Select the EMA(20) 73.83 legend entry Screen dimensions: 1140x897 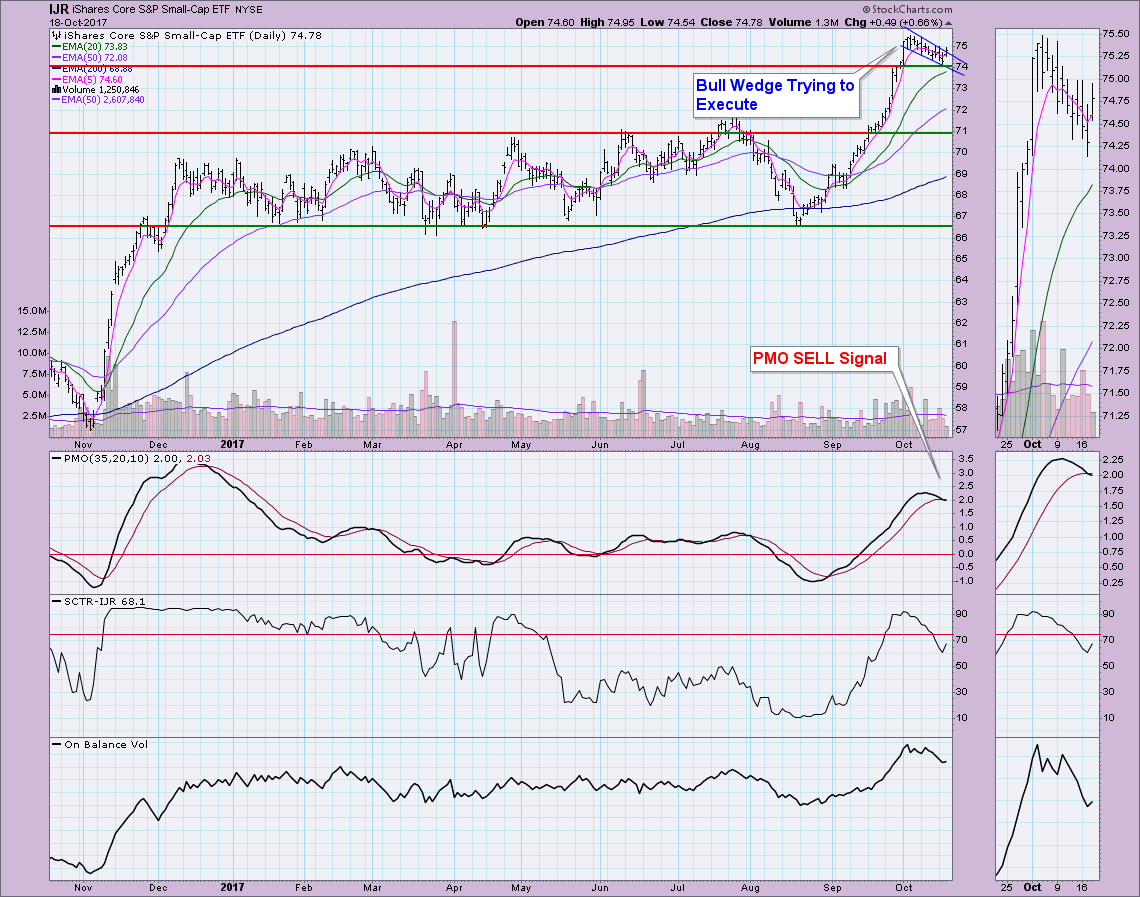click(89, 47)
